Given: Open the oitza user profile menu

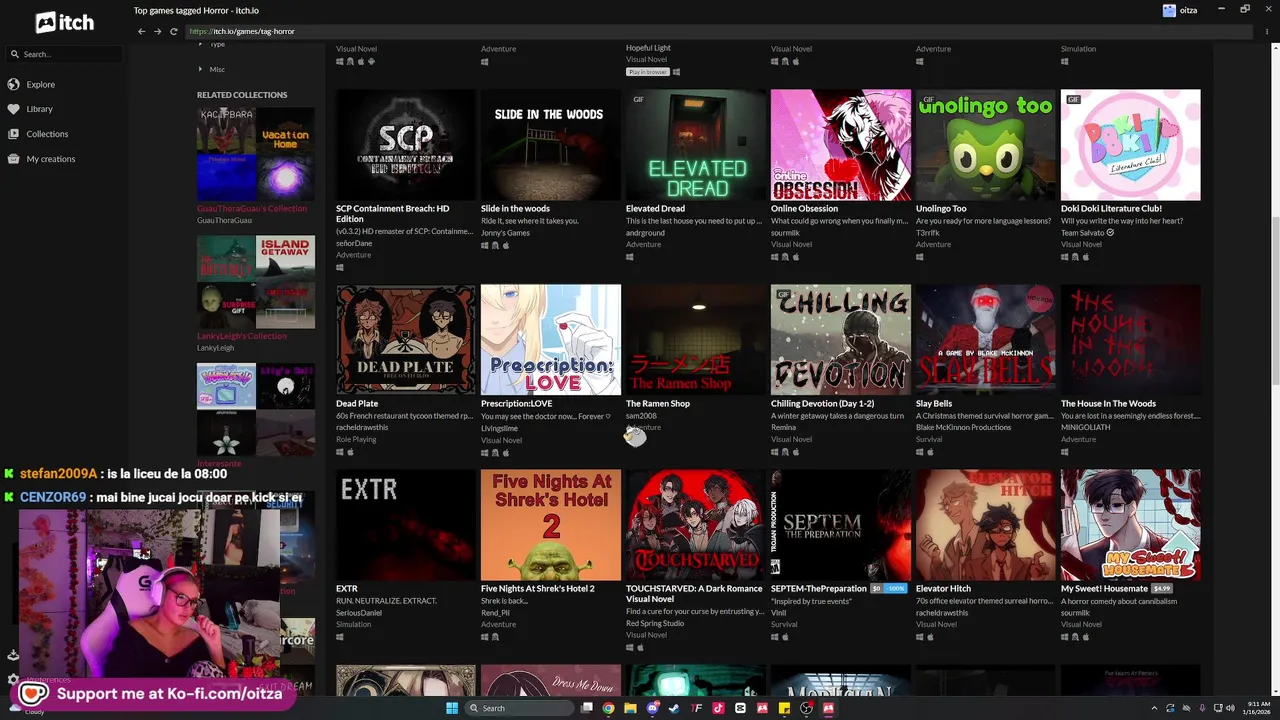Looking at the screenshot, I should [x=1180, y=10].
